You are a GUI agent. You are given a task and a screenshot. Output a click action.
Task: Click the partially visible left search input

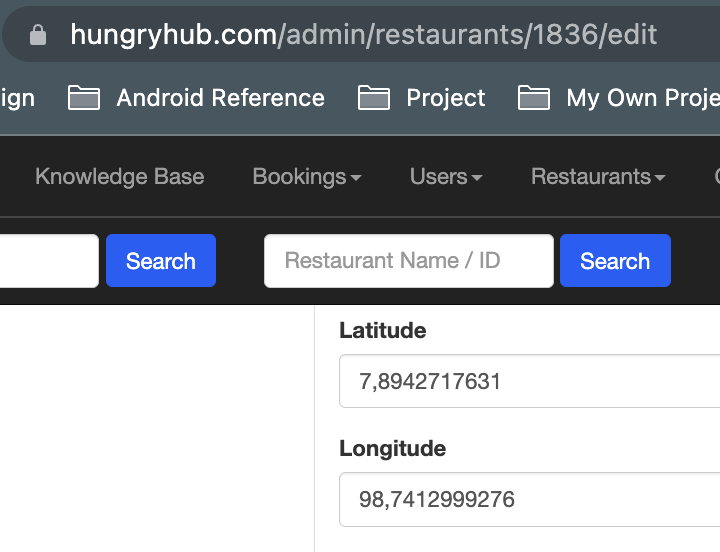point(48,261)
